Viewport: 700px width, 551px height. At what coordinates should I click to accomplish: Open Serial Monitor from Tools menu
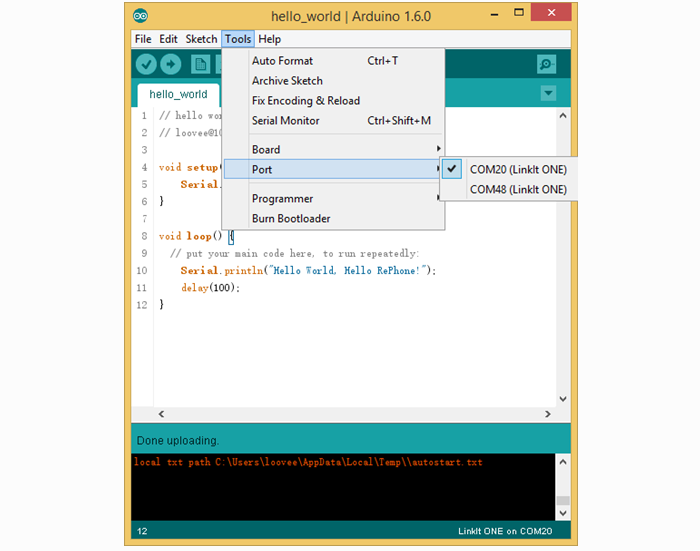coord(333,121)
